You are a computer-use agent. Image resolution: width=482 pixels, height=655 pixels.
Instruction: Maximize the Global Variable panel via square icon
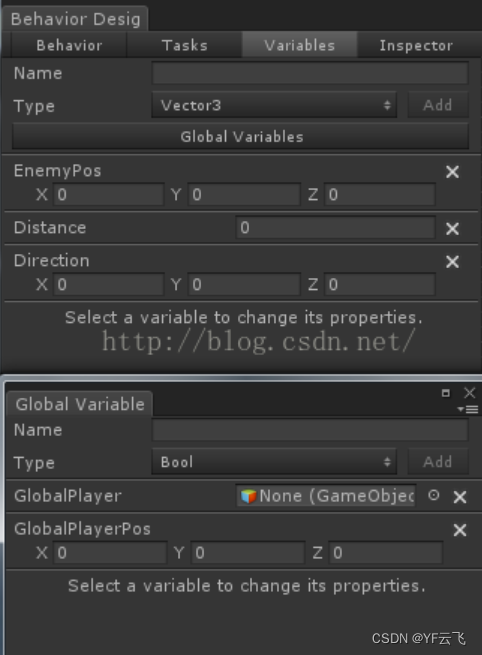[x=446, y=393]
